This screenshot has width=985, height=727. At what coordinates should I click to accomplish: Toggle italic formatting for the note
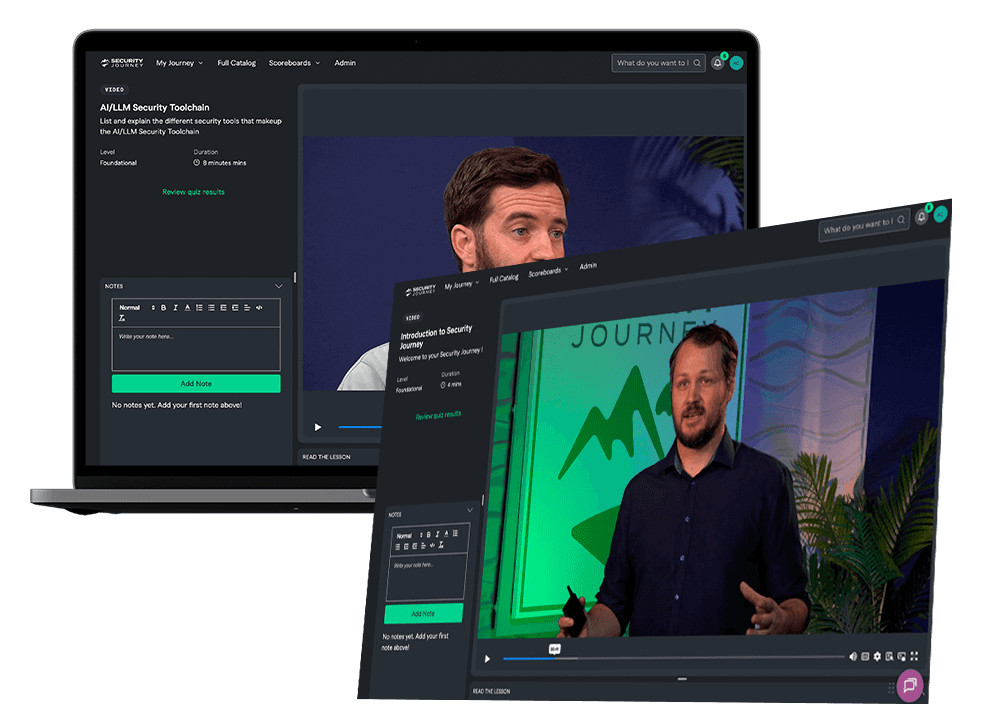175,307
